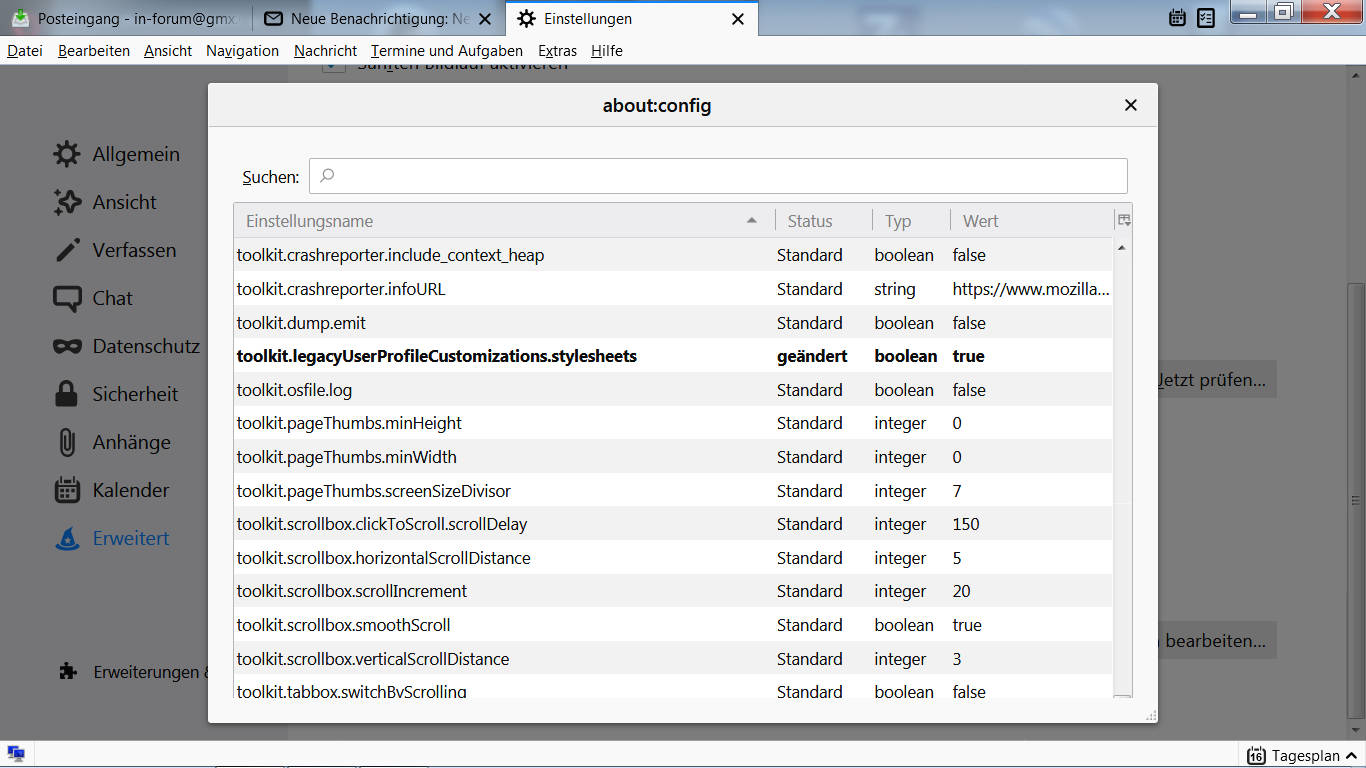Open the Chat speech bubble icon
Image resolution: width=1366 pixels, height=768 pixels.
[x=67, y=298]
